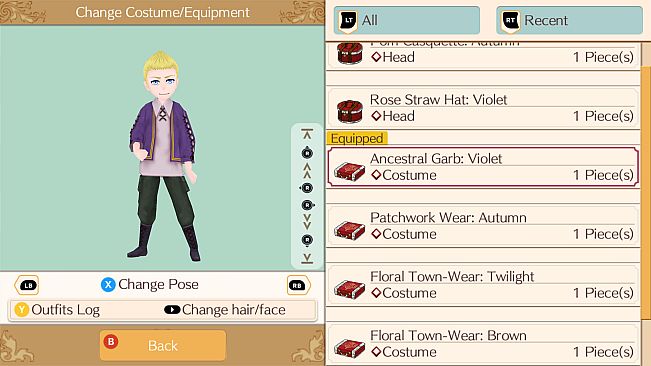Open the Outfits Log
The width and height of the screenshot is (651, 366).
57,310
